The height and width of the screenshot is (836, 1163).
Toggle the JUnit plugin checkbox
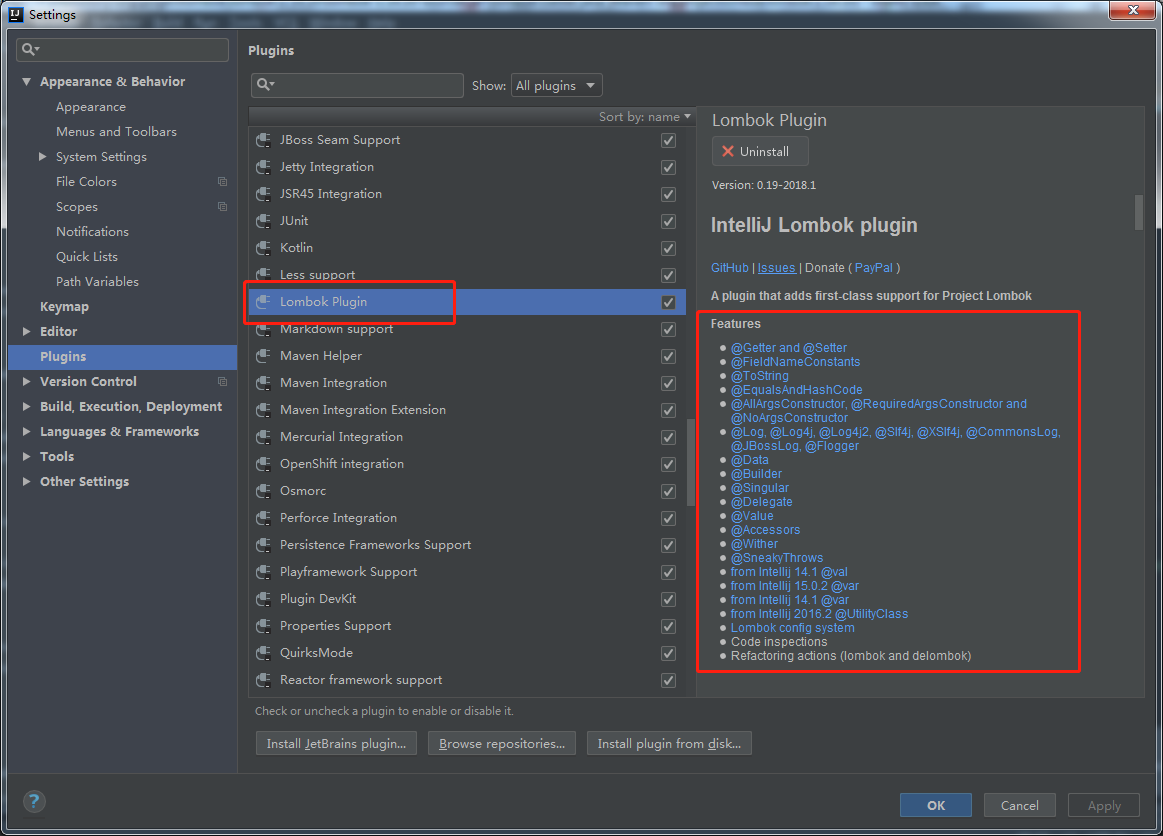point(668,221)
